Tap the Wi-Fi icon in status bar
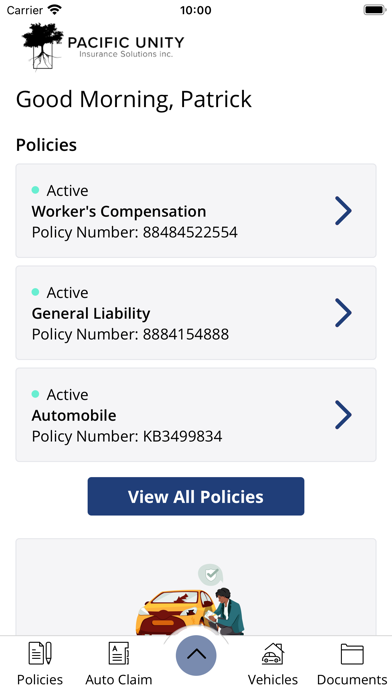The image size is (392, 696). (x=55, y=9)
